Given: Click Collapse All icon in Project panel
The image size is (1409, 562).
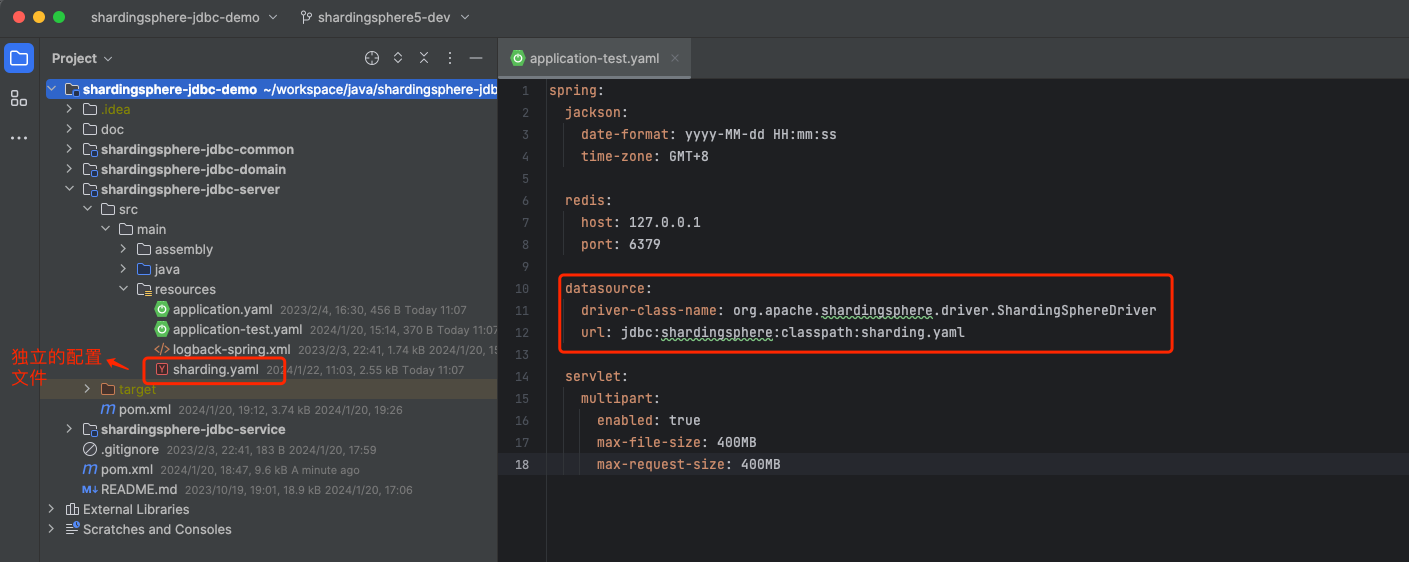Looking at the screenshot, I should point(424,58).
